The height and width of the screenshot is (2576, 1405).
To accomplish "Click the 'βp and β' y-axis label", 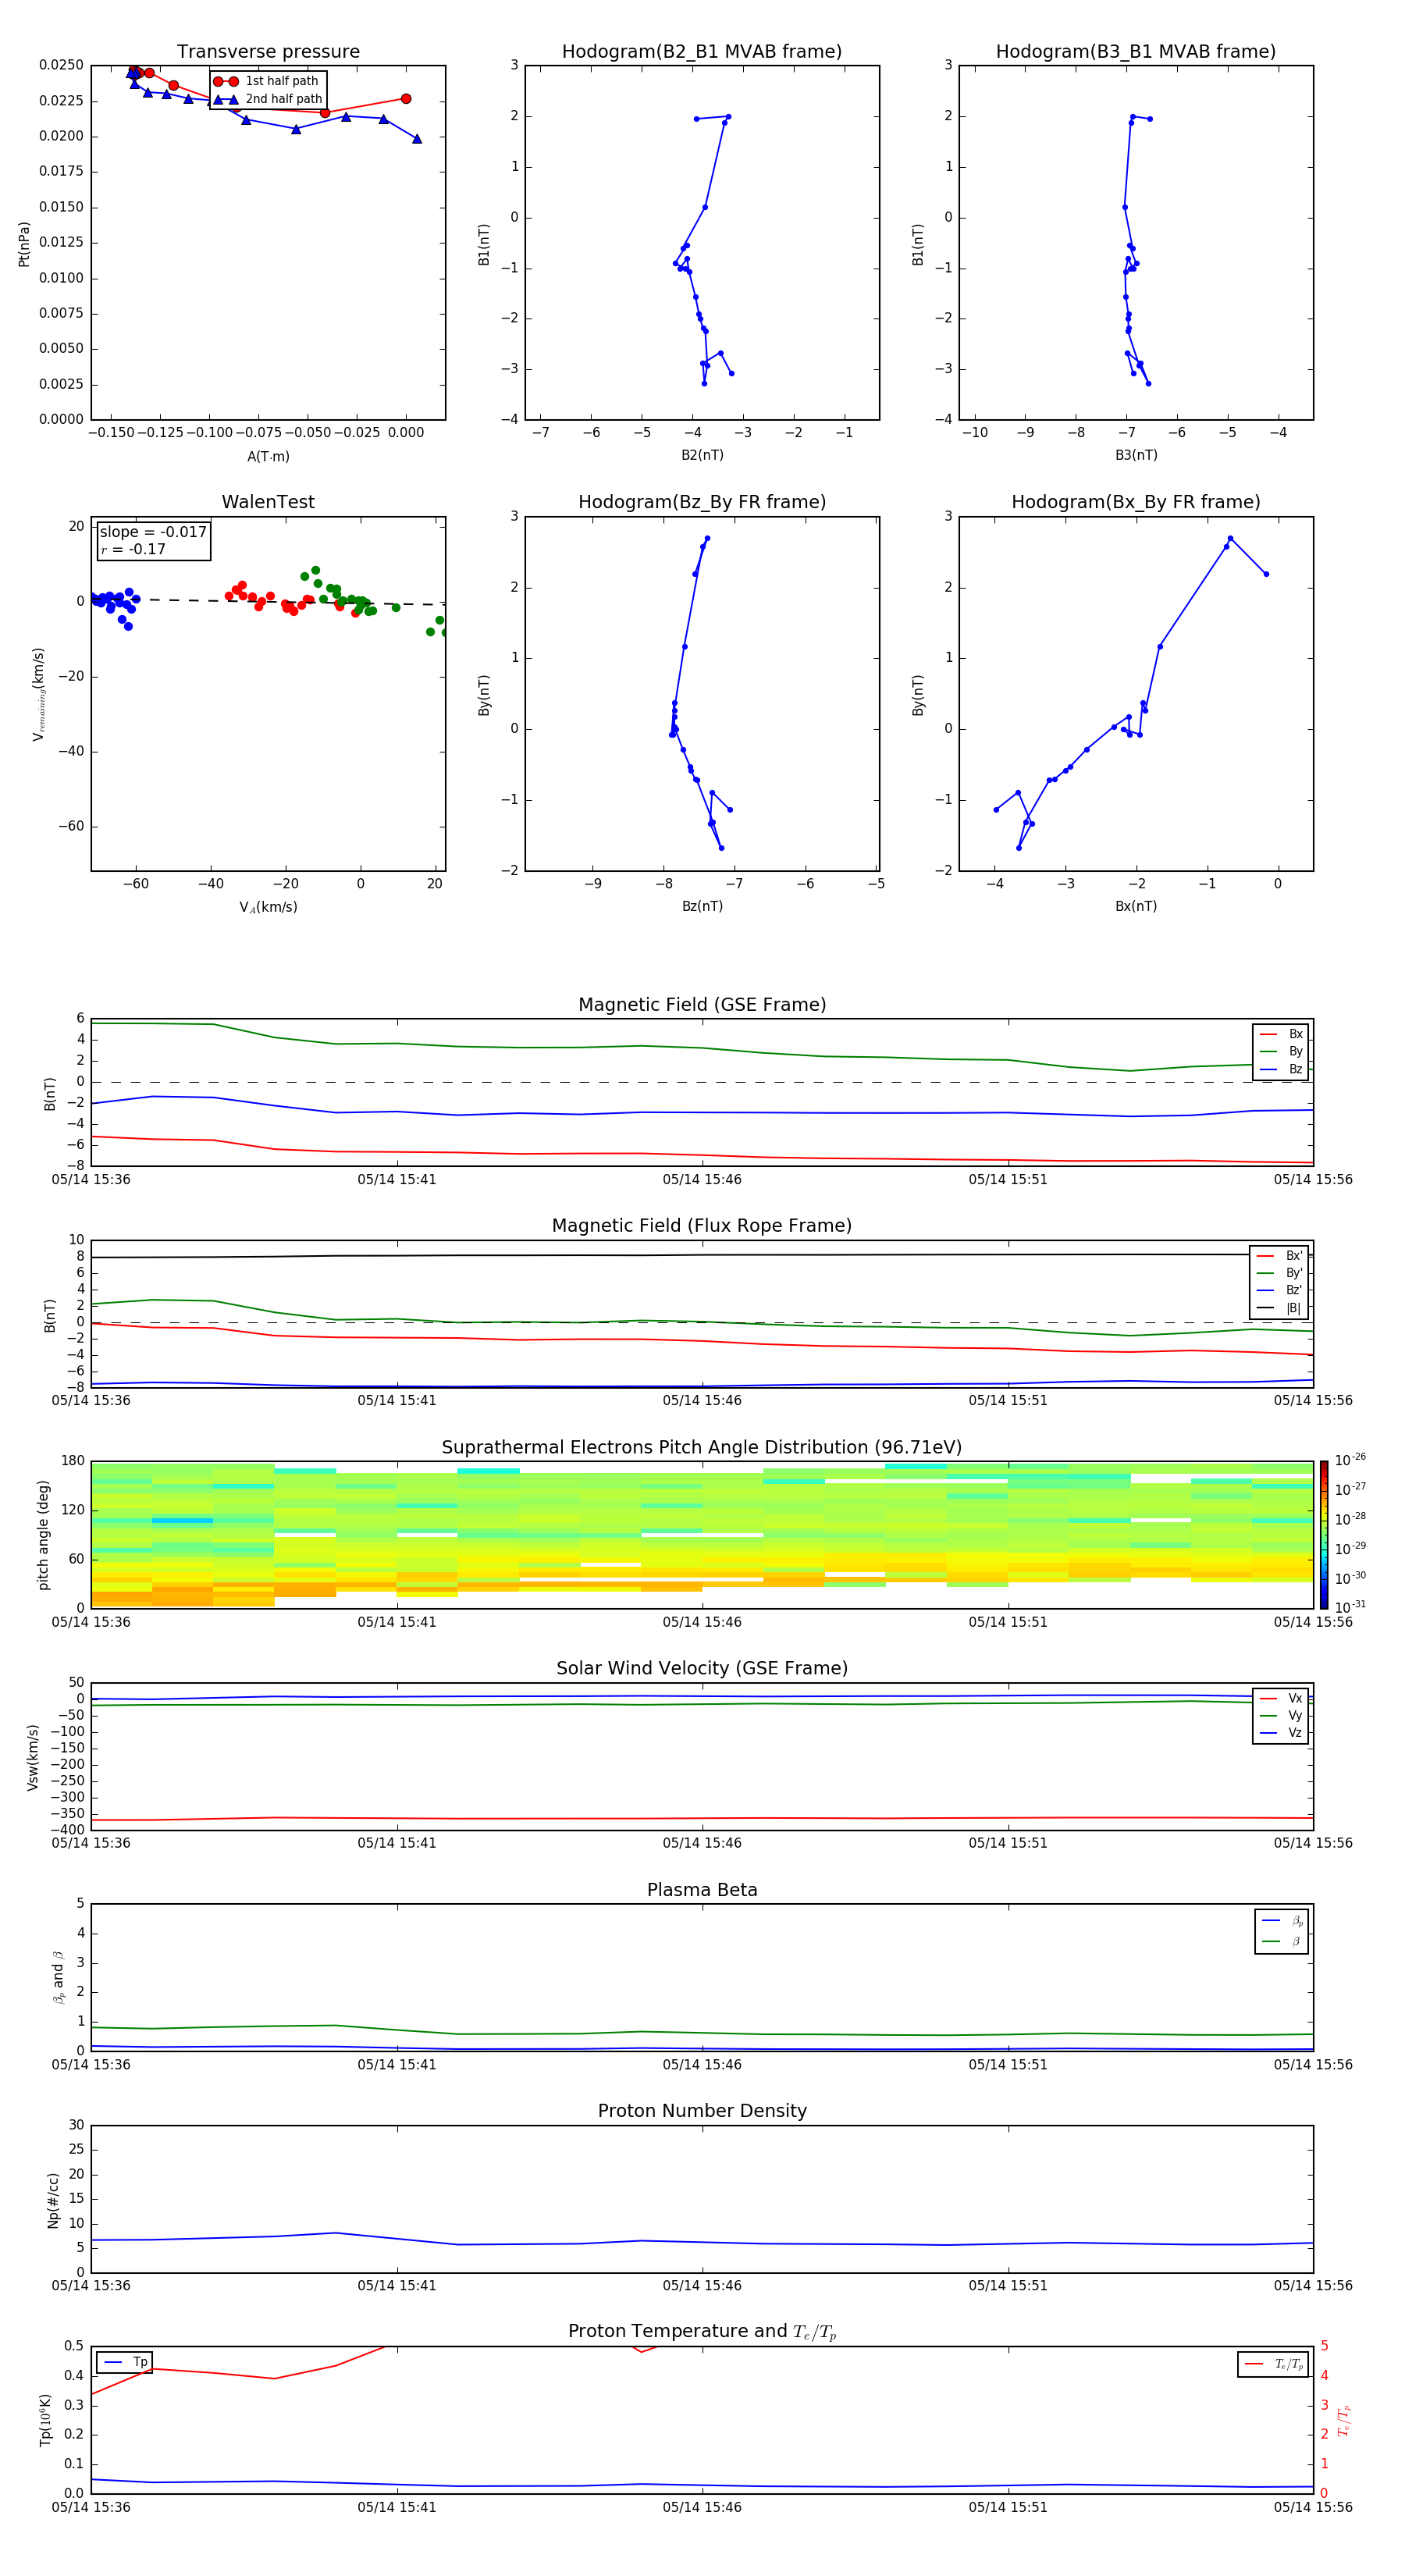I will tap(58, 1978).
